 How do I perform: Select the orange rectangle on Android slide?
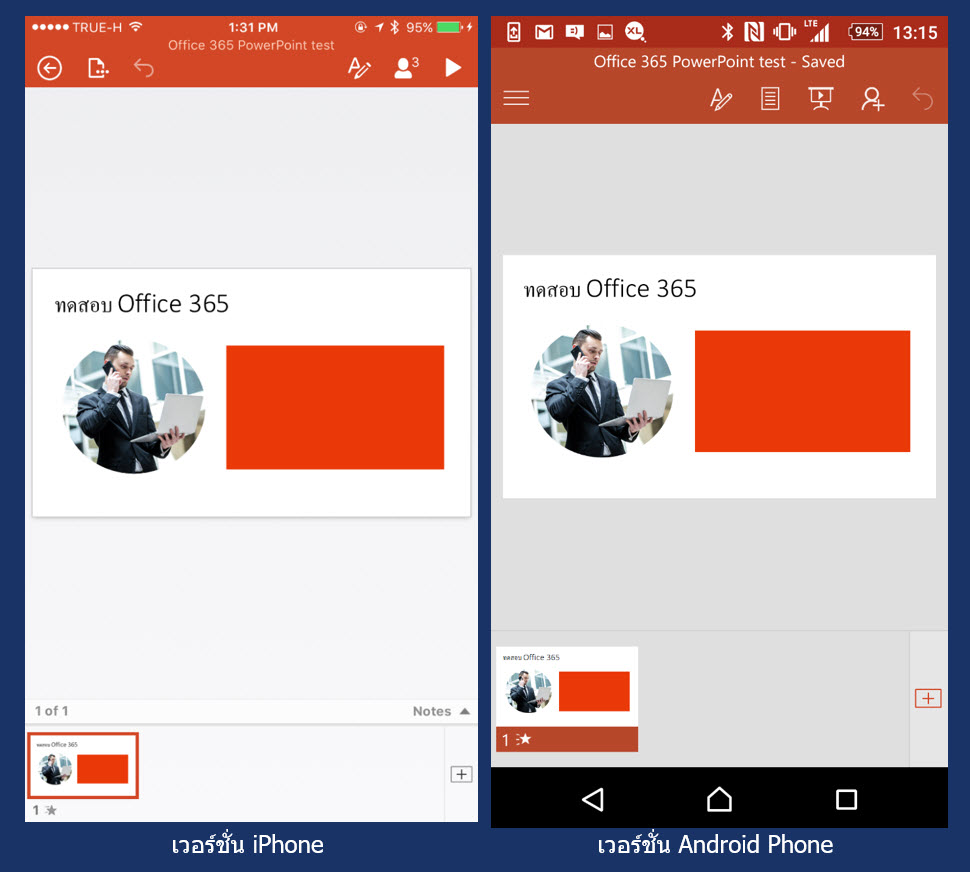coord(802,391)
